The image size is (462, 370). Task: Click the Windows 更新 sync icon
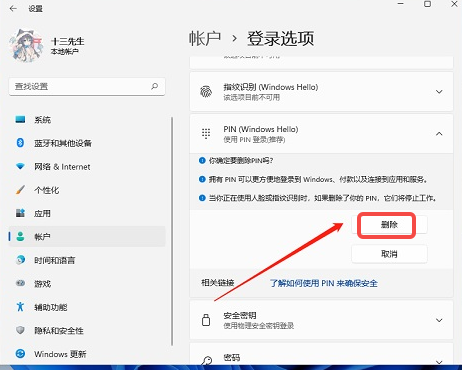[20, 353]
